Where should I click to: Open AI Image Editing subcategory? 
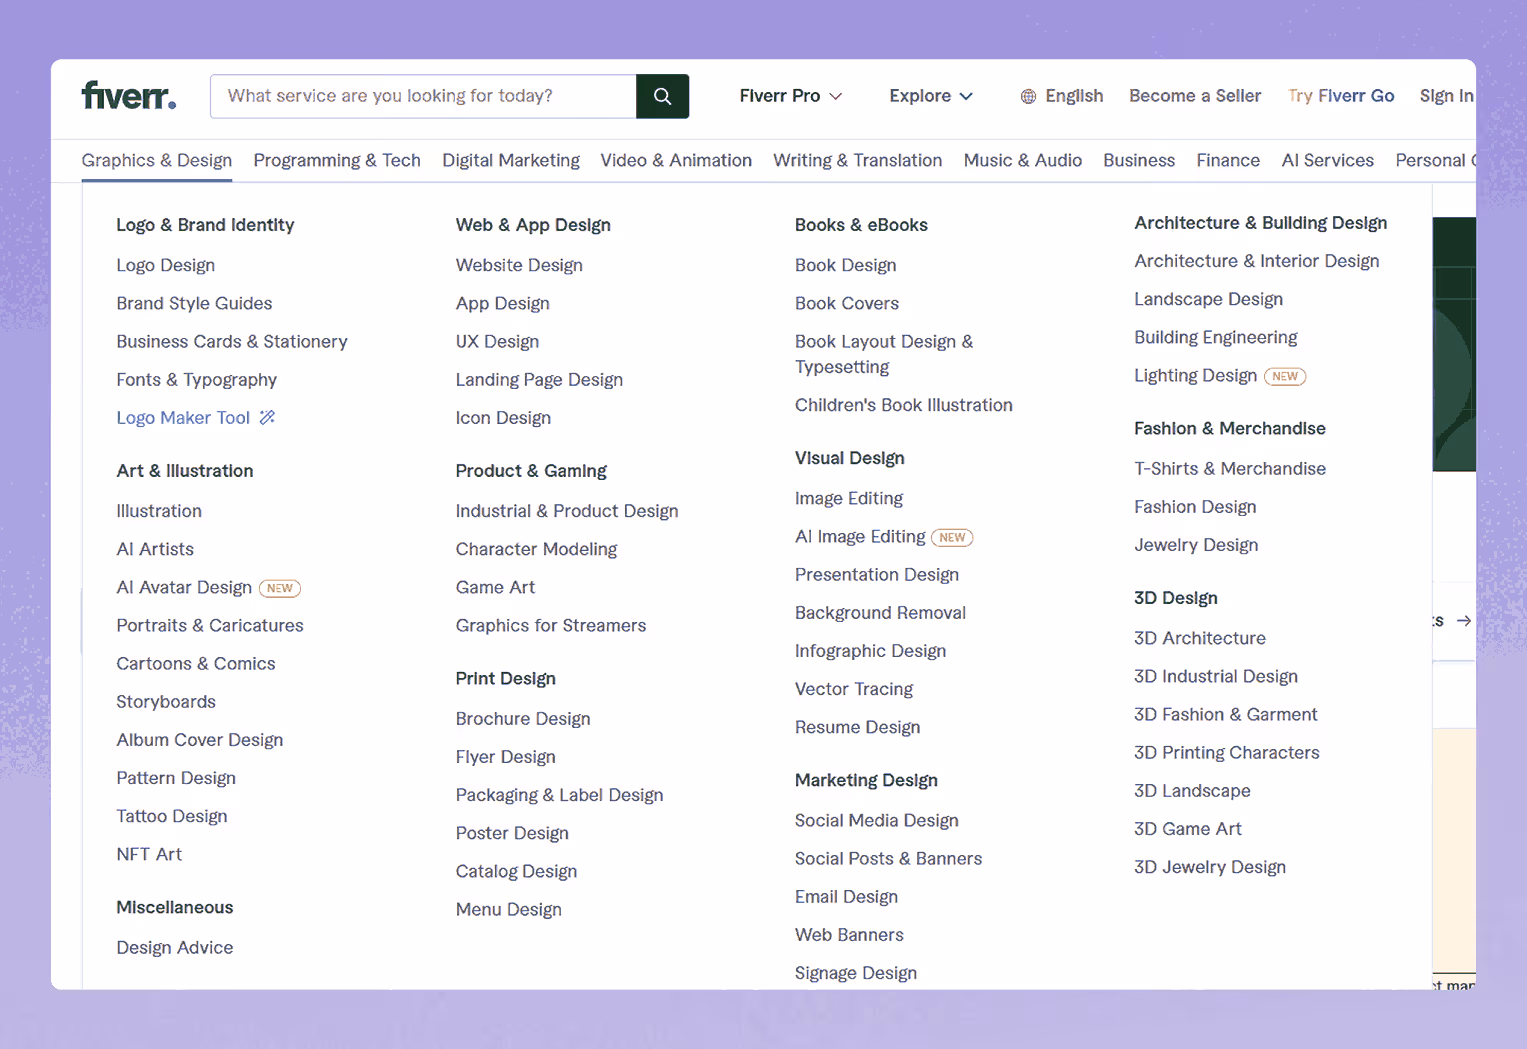(860, 536)
